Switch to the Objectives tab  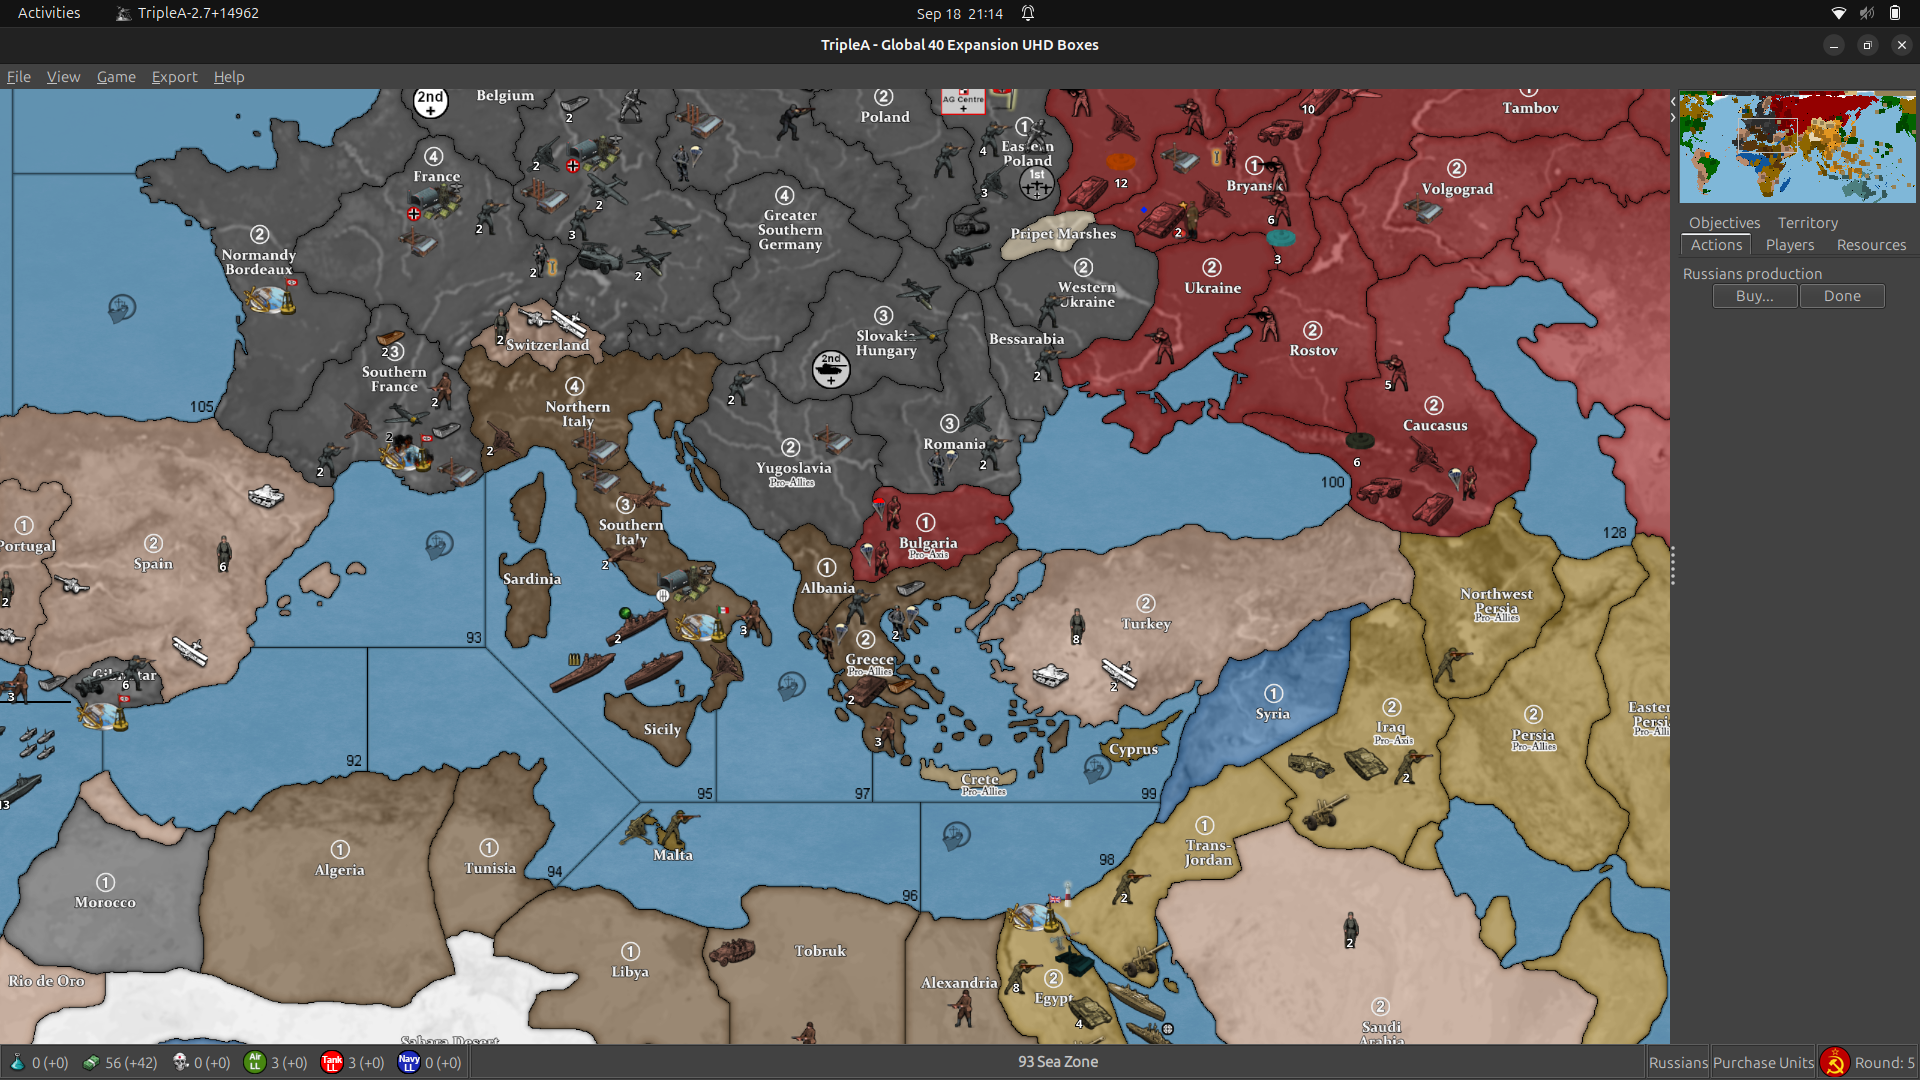[1724, 223]
